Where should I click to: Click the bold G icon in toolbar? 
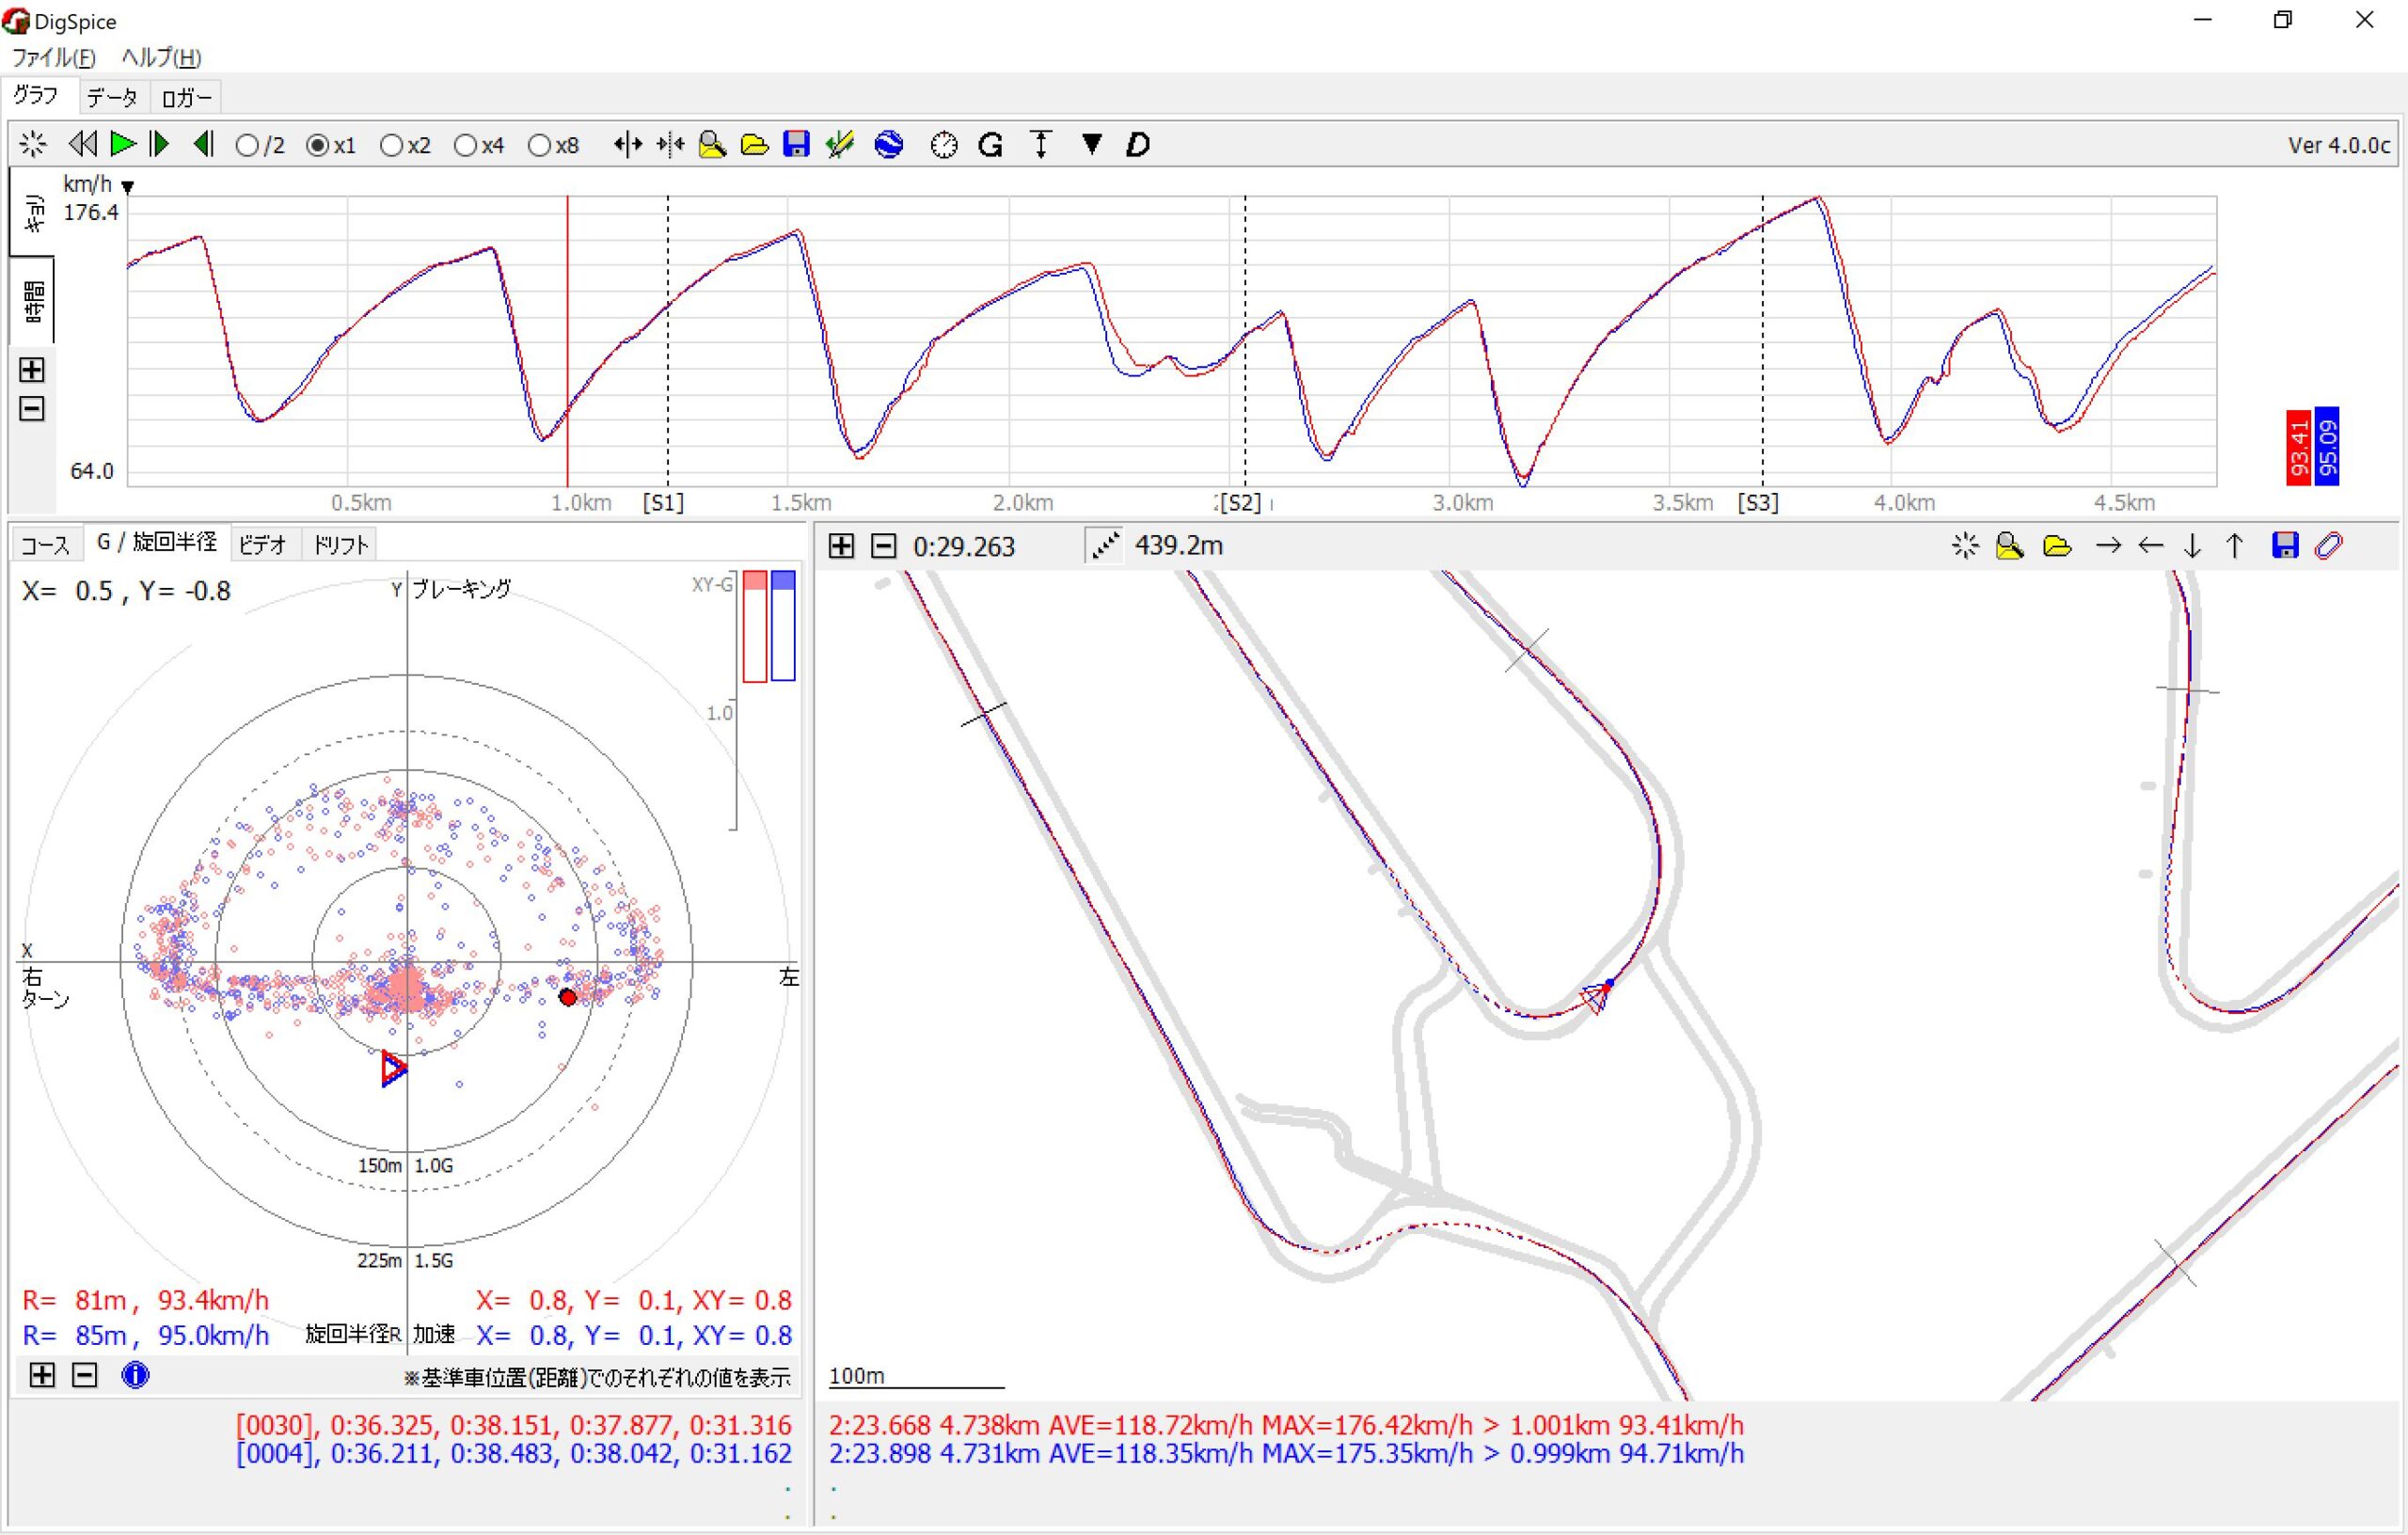click(990, 145)
